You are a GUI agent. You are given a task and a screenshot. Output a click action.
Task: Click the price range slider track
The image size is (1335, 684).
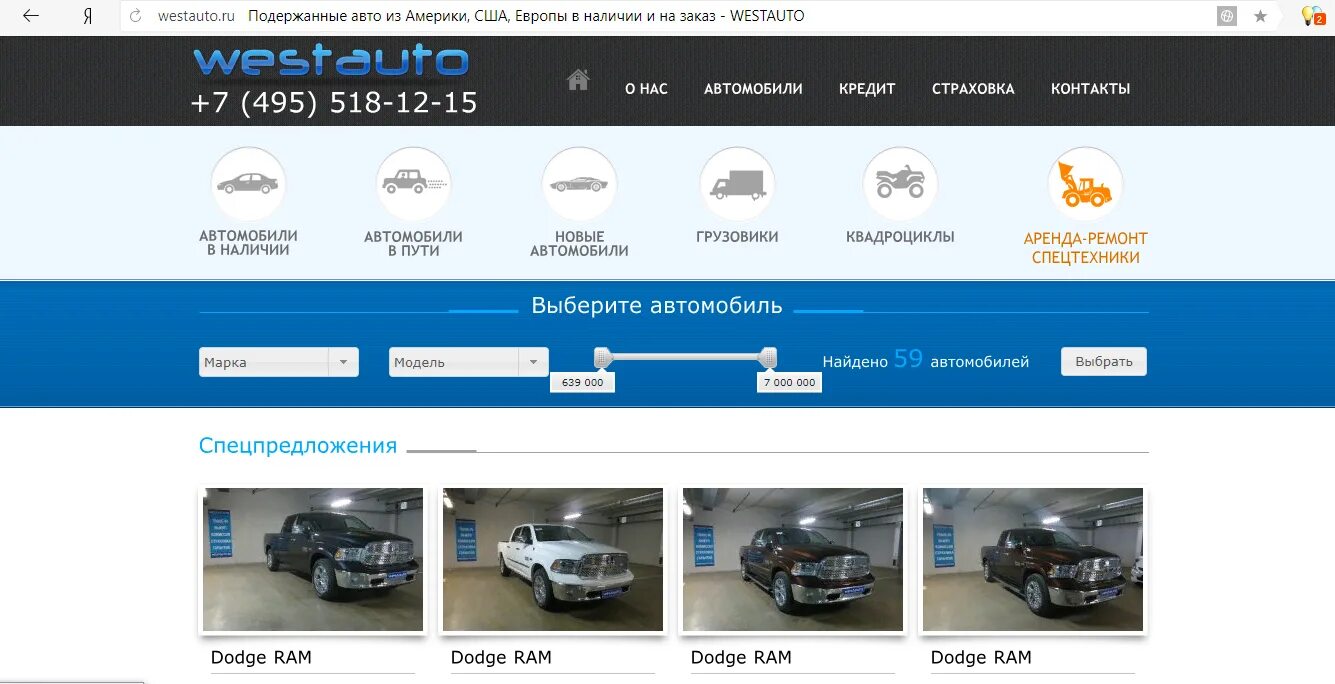point(685,356)
